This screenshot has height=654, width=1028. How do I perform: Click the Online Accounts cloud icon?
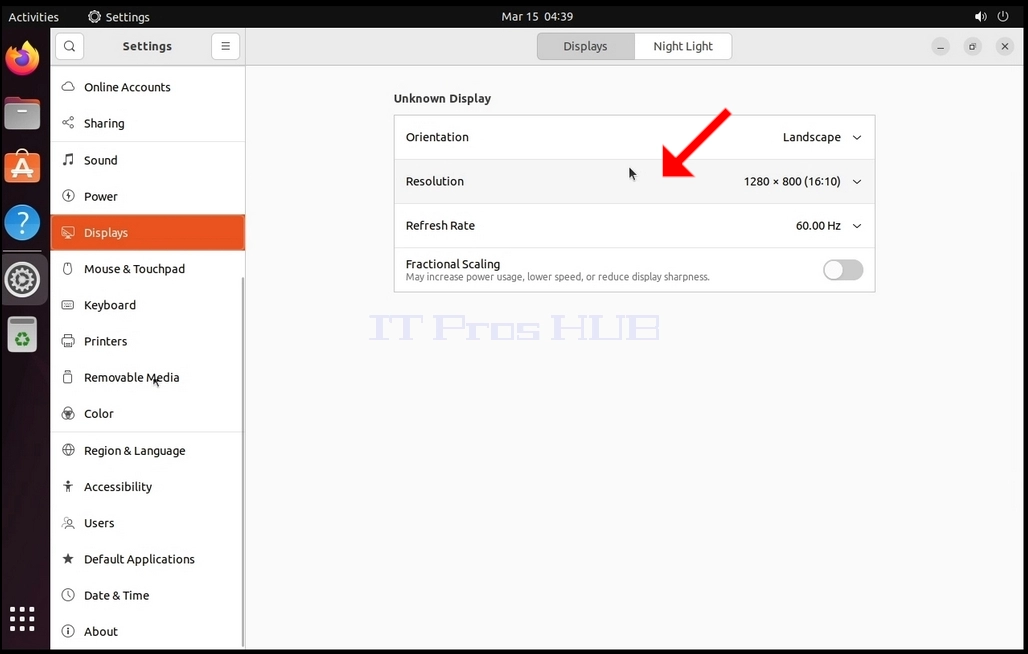(x=68, y=87)
